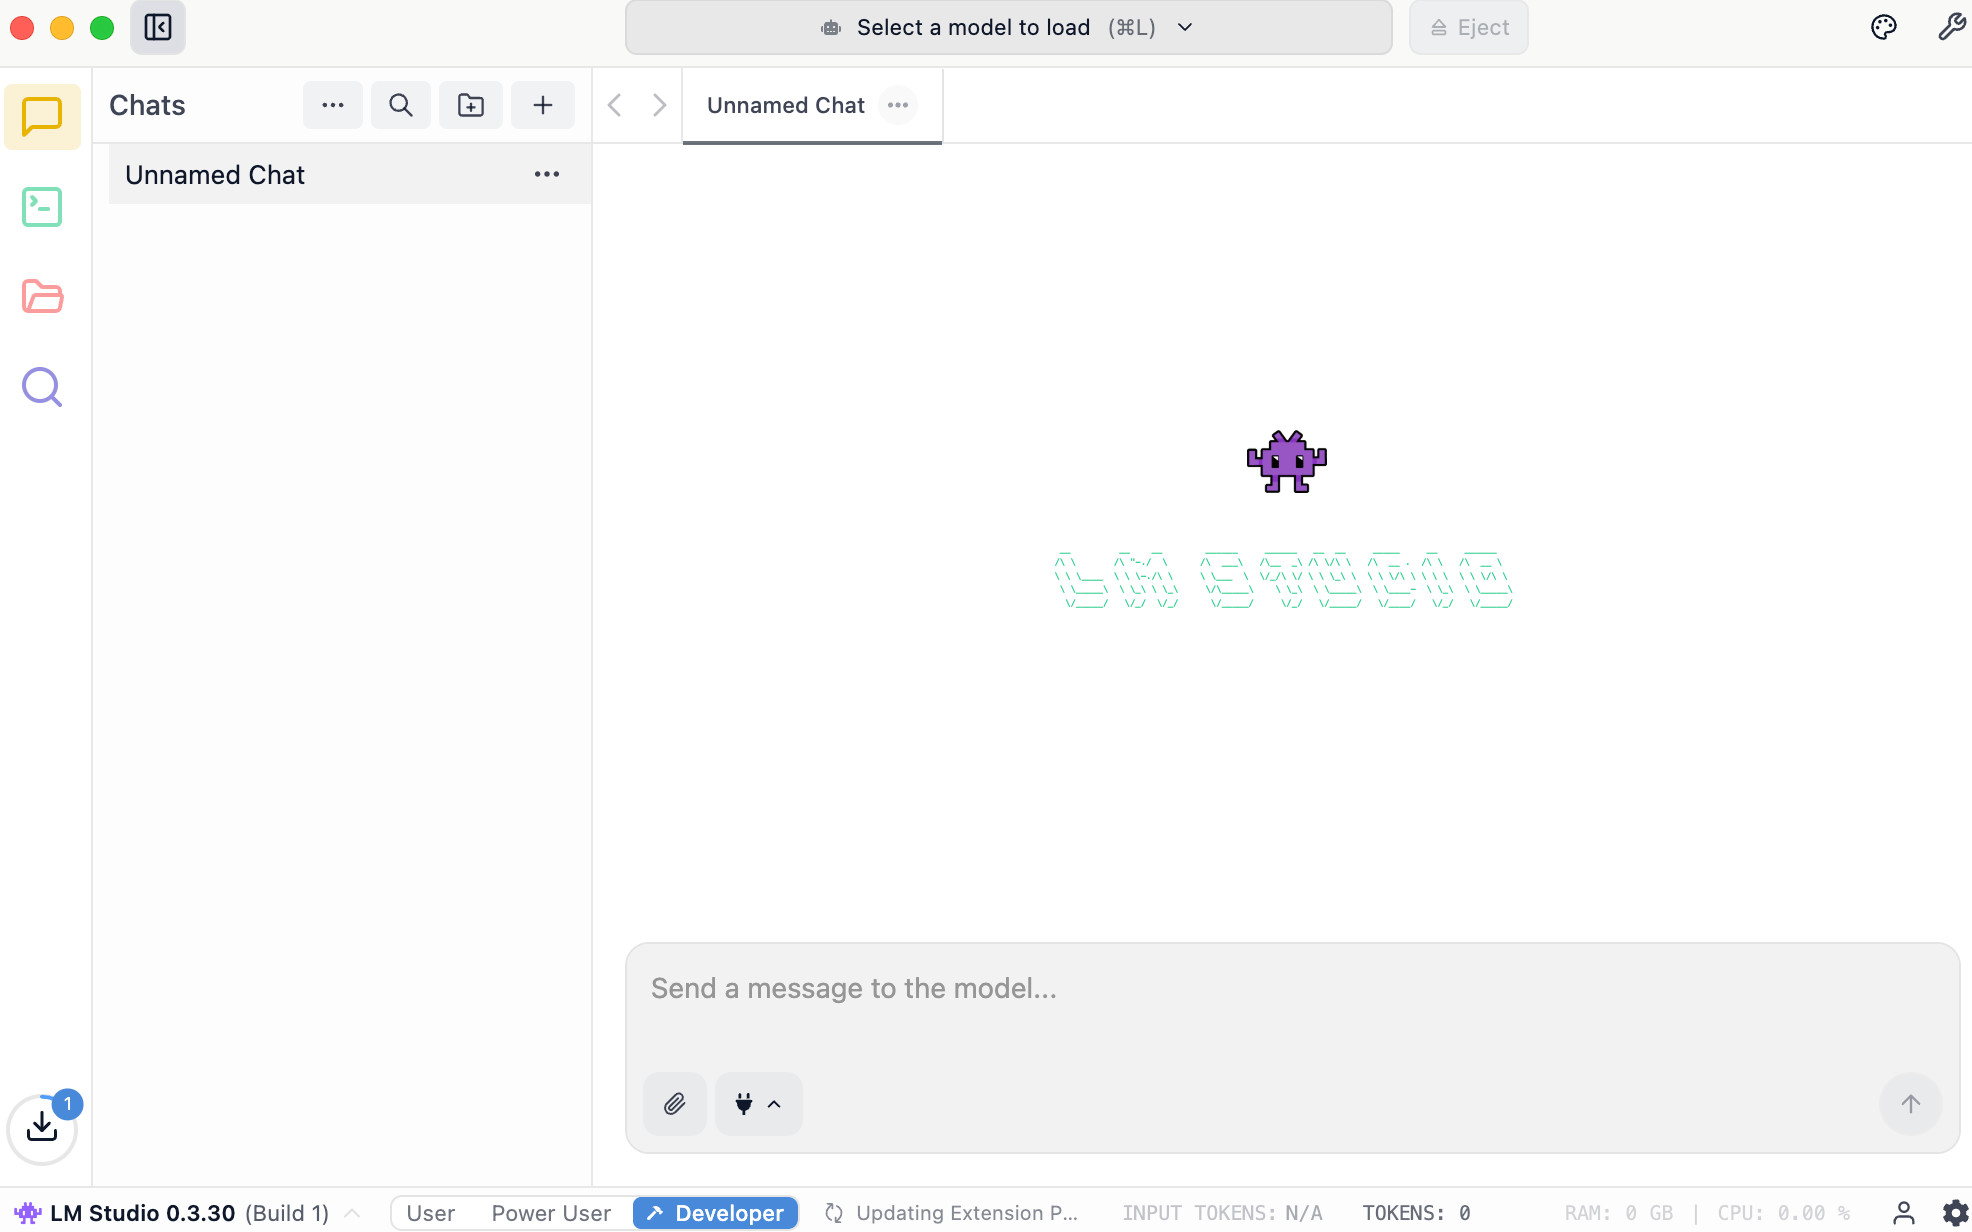Open the Chat section in sidebar
Viewport: 1972px width, 1232px height.
[x=42, y=117]
